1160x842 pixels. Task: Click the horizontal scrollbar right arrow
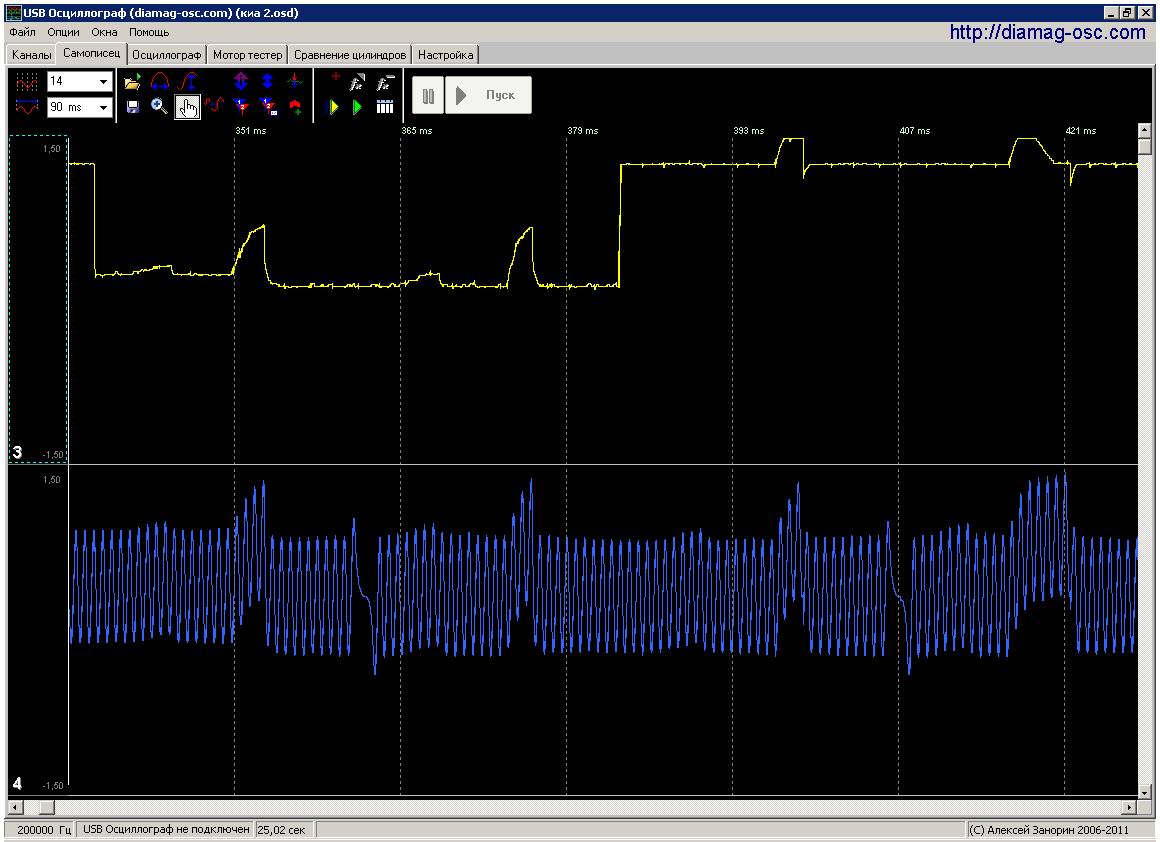coord(1129,806)
